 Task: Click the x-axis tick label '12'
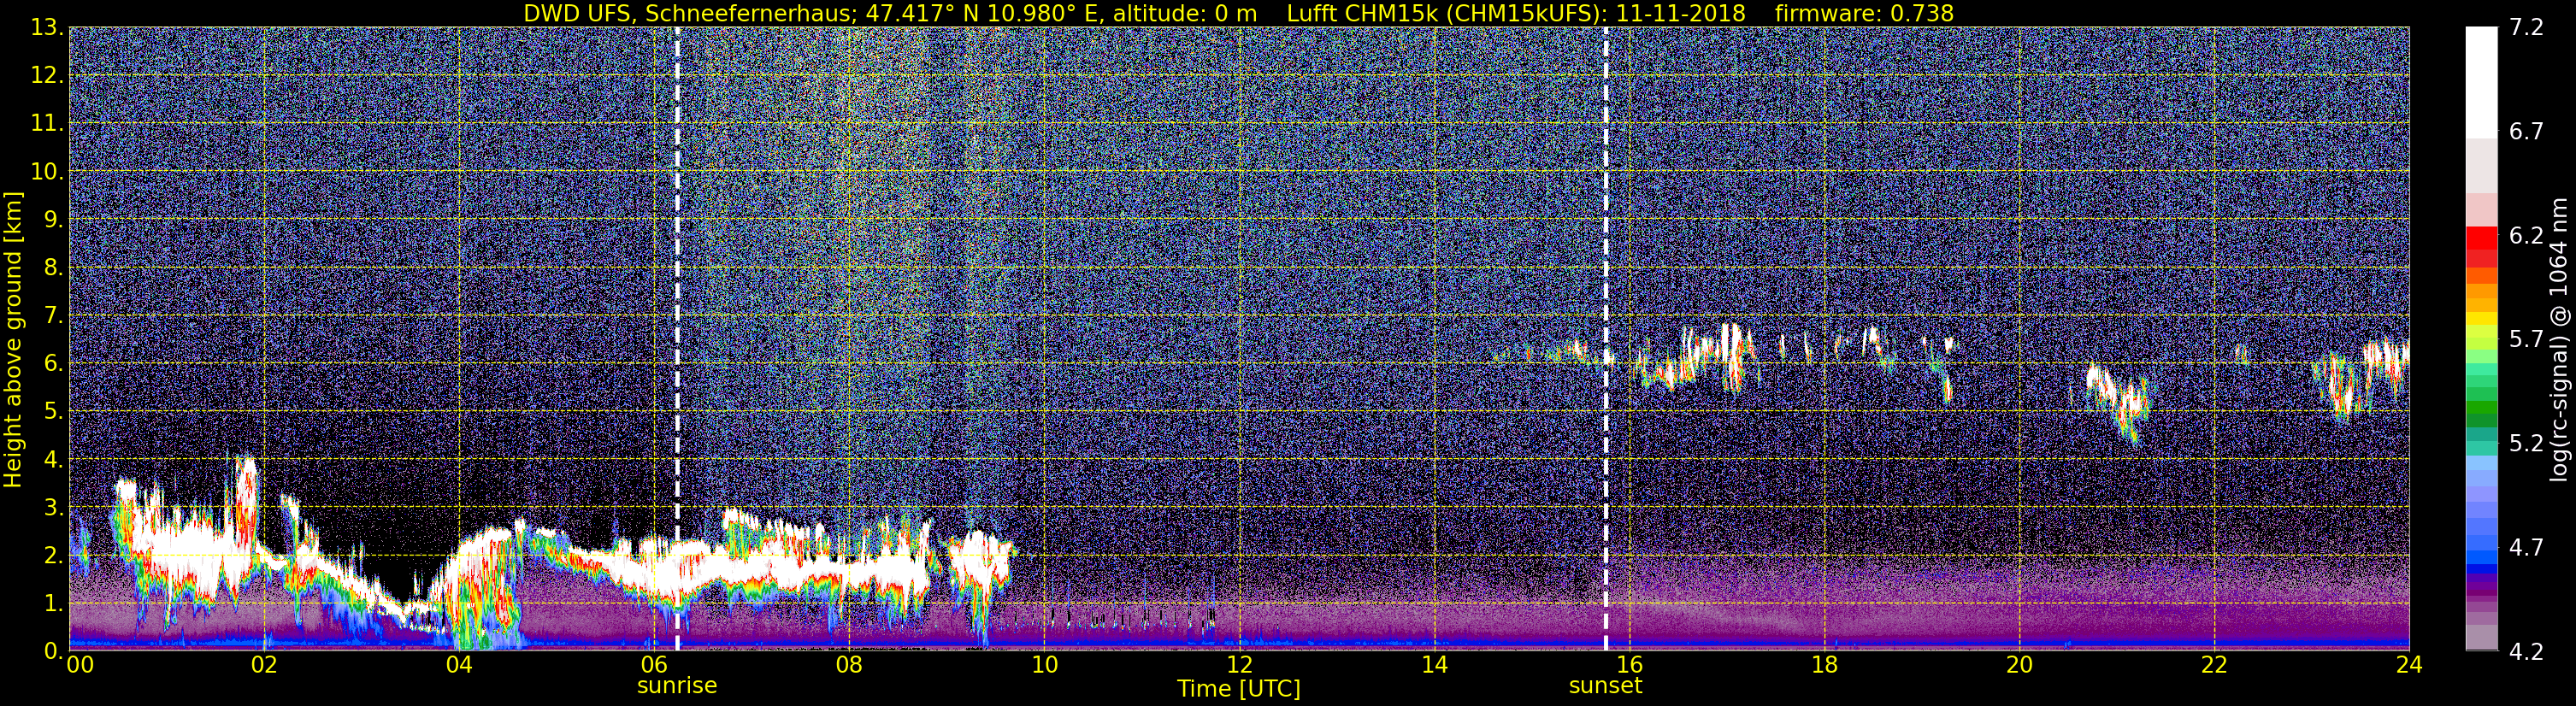(1239, 666)
